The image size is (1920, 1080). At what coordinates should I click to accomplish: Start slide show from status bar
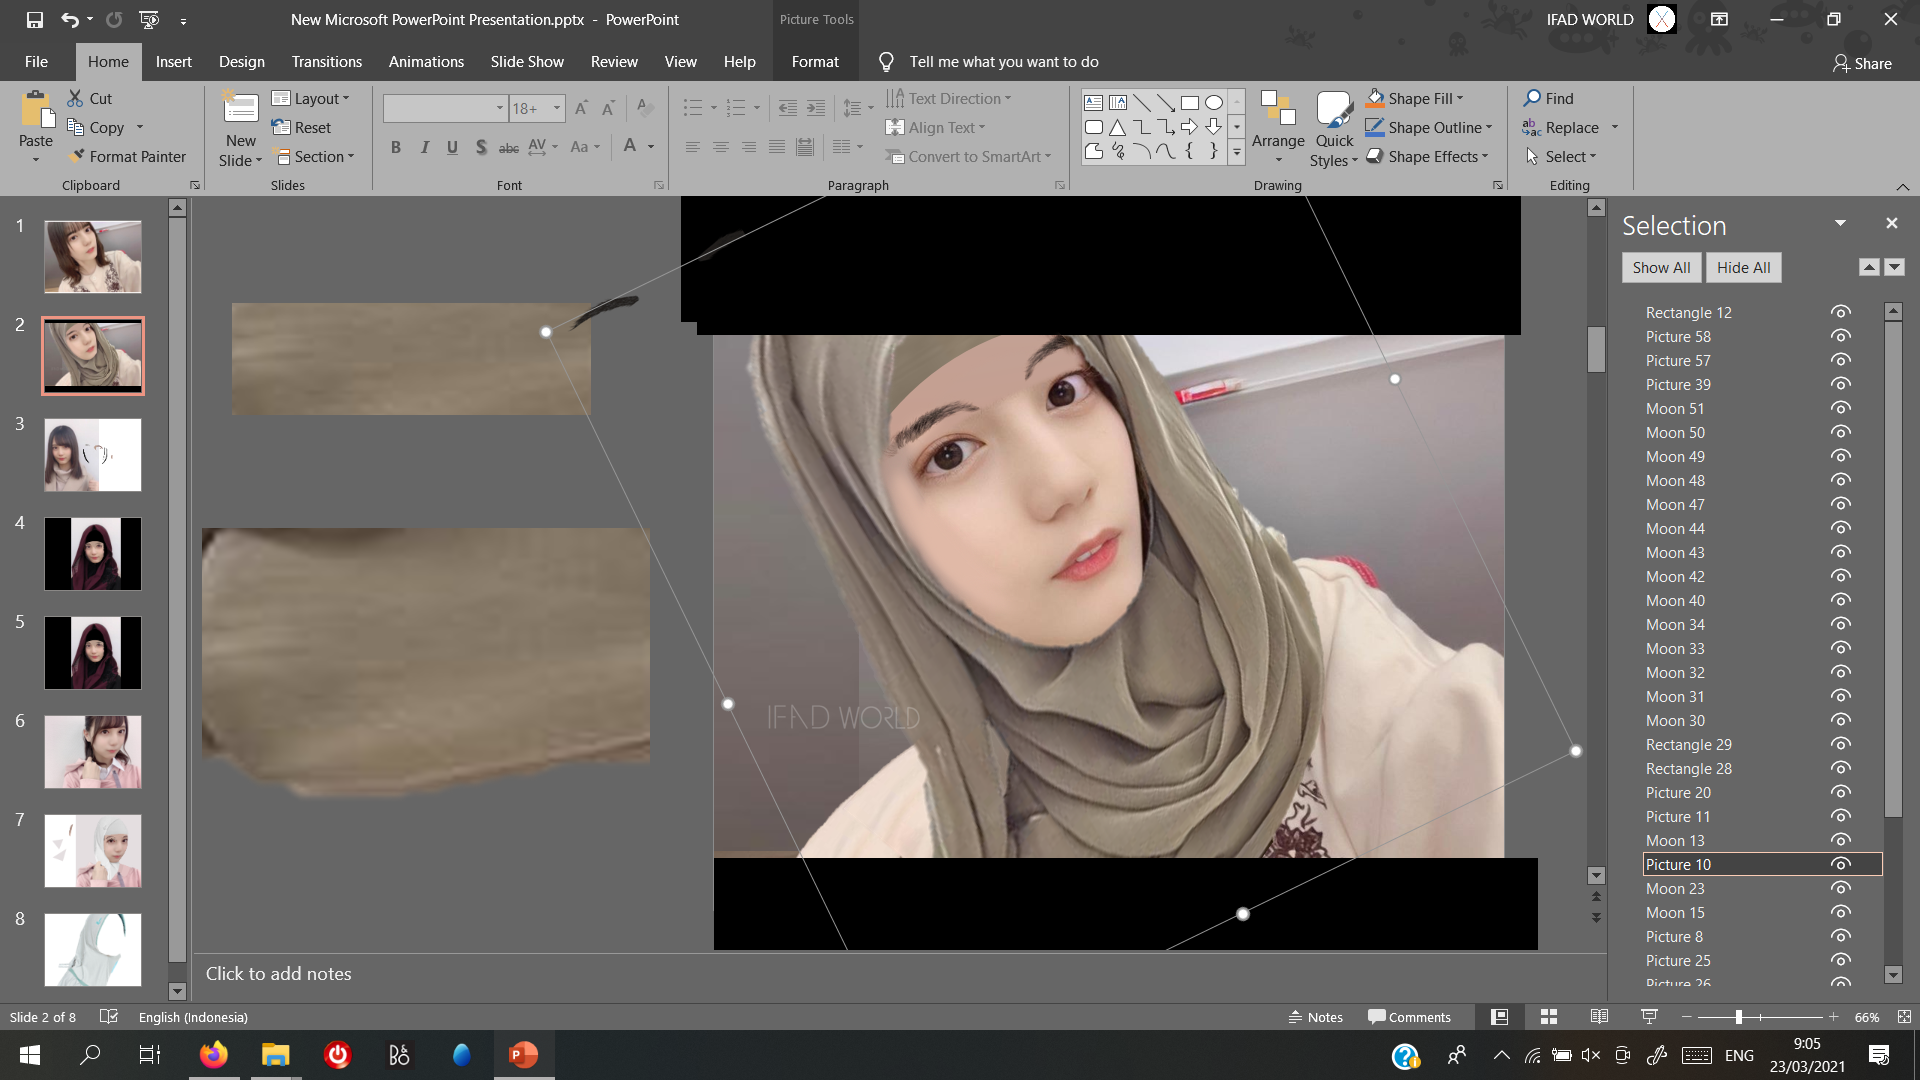click(1650, 1017)
